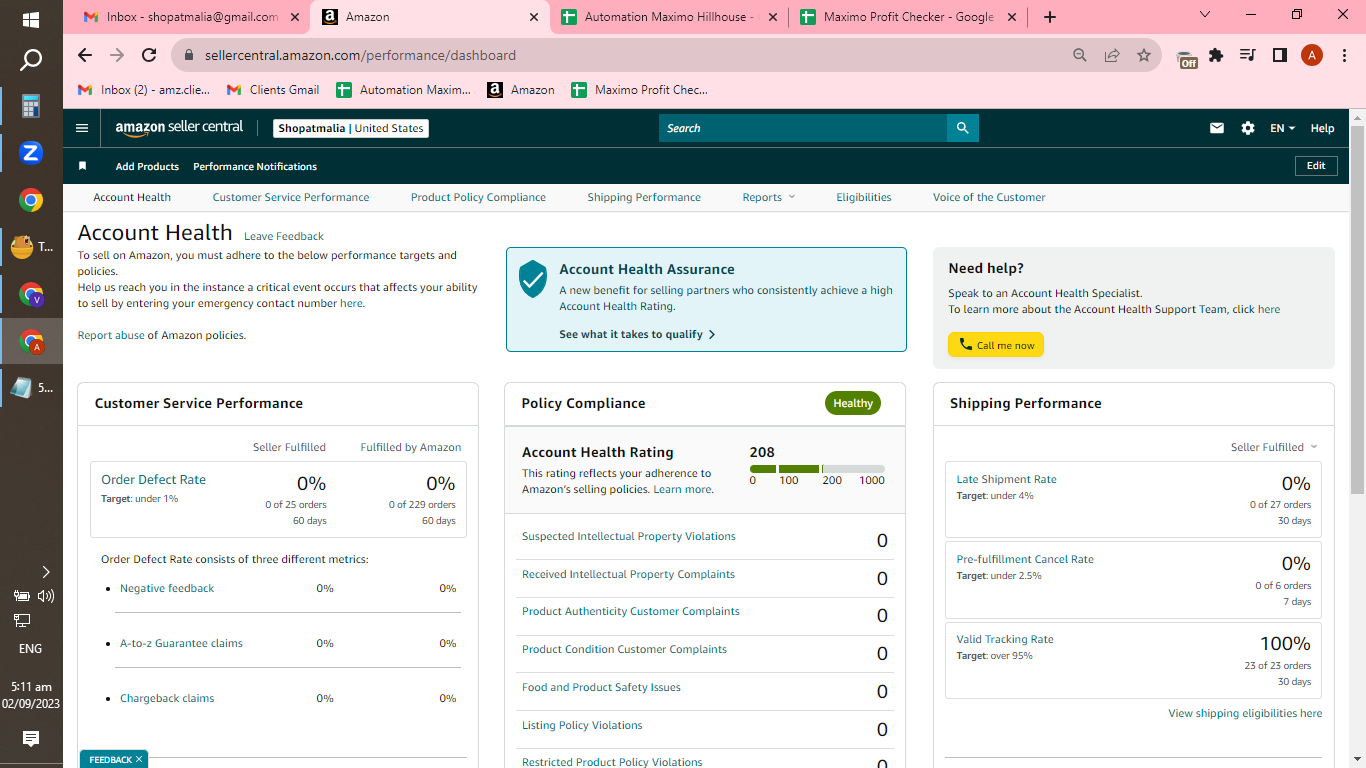The width and height of the screenshot is (1366, 768).
Task: Click the Report abuse link
Action: coord(111,335)
